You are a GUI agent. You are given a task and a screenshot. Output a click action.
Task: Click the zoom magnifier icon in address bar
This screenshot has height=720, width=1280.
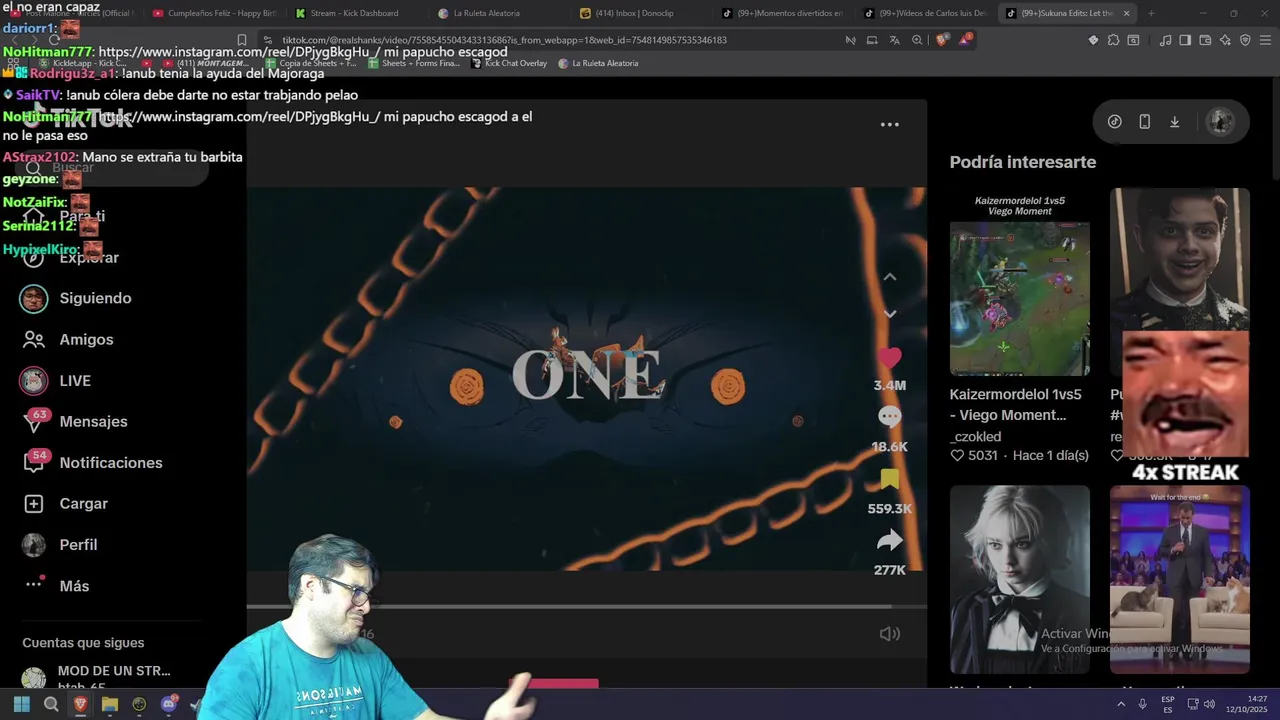(x=917, y=40)
